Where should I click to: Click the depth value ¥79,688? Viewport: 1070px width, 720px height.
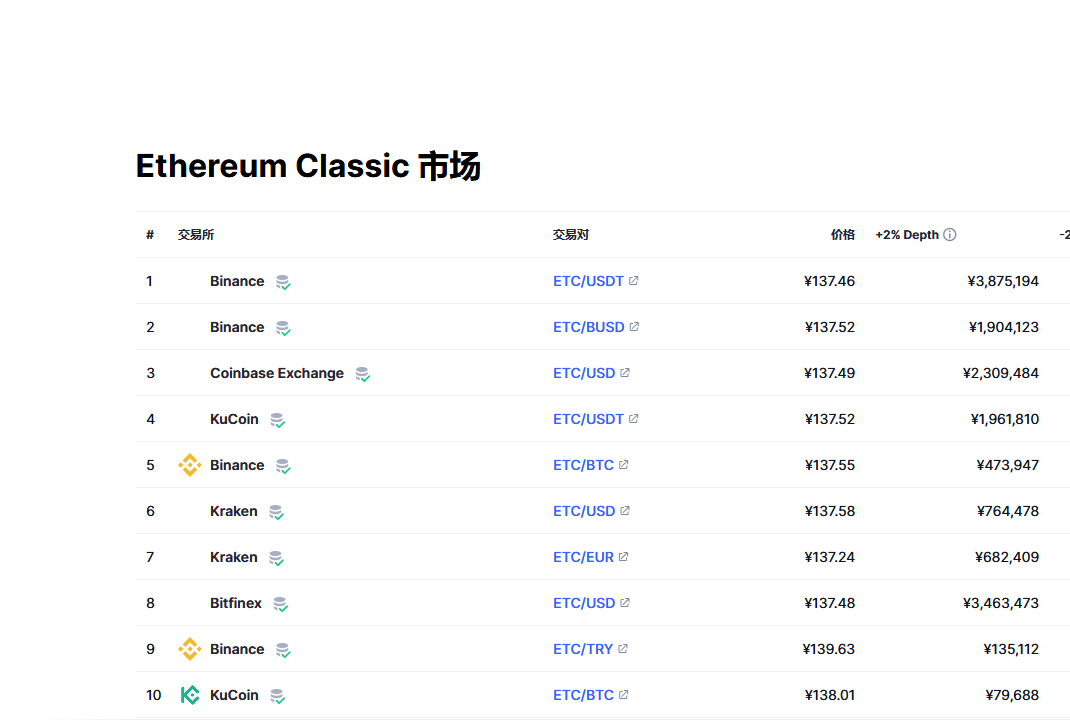pos(1012,695)
